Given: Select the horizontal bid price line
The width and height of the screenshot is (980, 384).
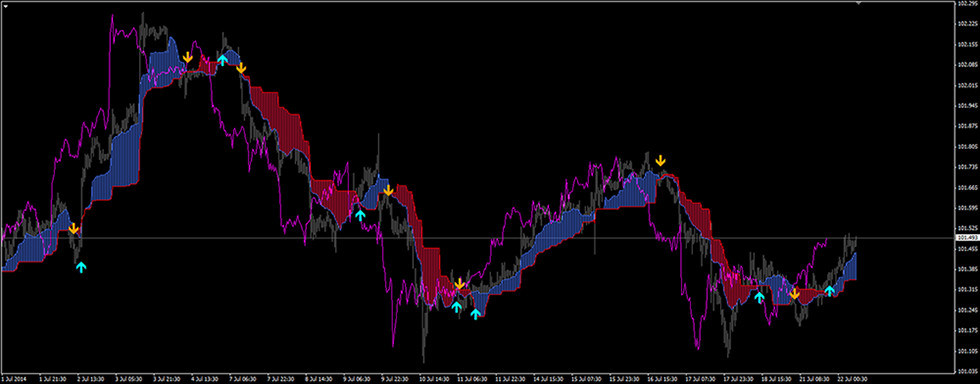Looking at the screenshot, I should click(478, 238).
